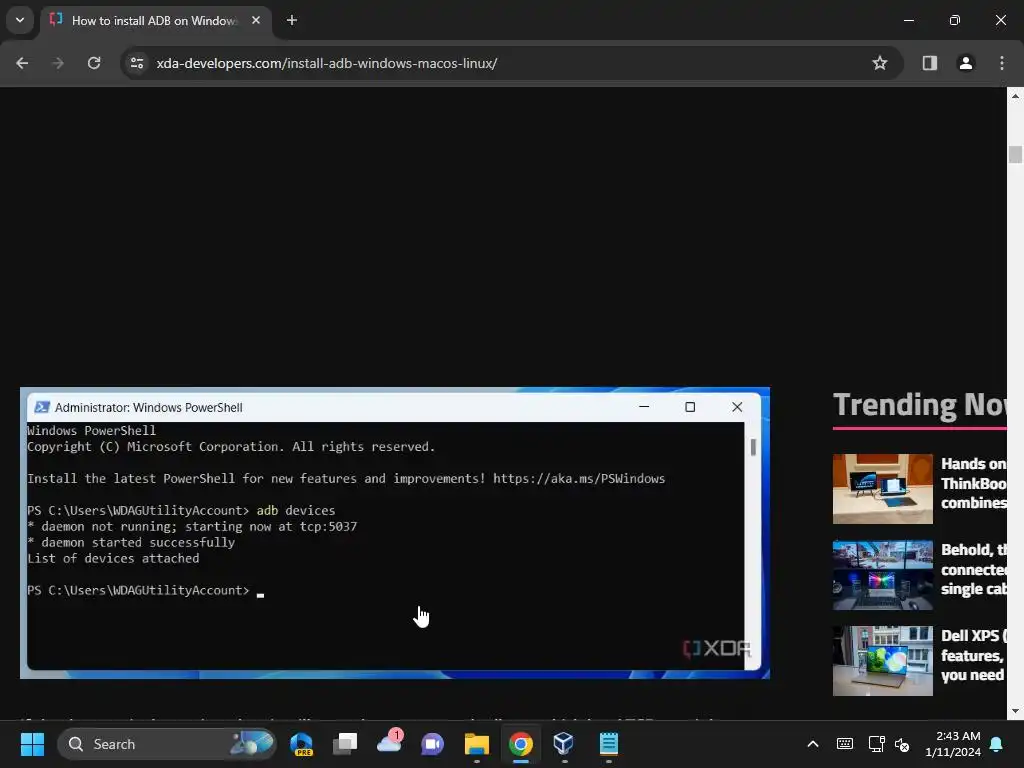Screen dimensions: 1024x768
Task: Open the notifications bell
Action: coord(997,744)
